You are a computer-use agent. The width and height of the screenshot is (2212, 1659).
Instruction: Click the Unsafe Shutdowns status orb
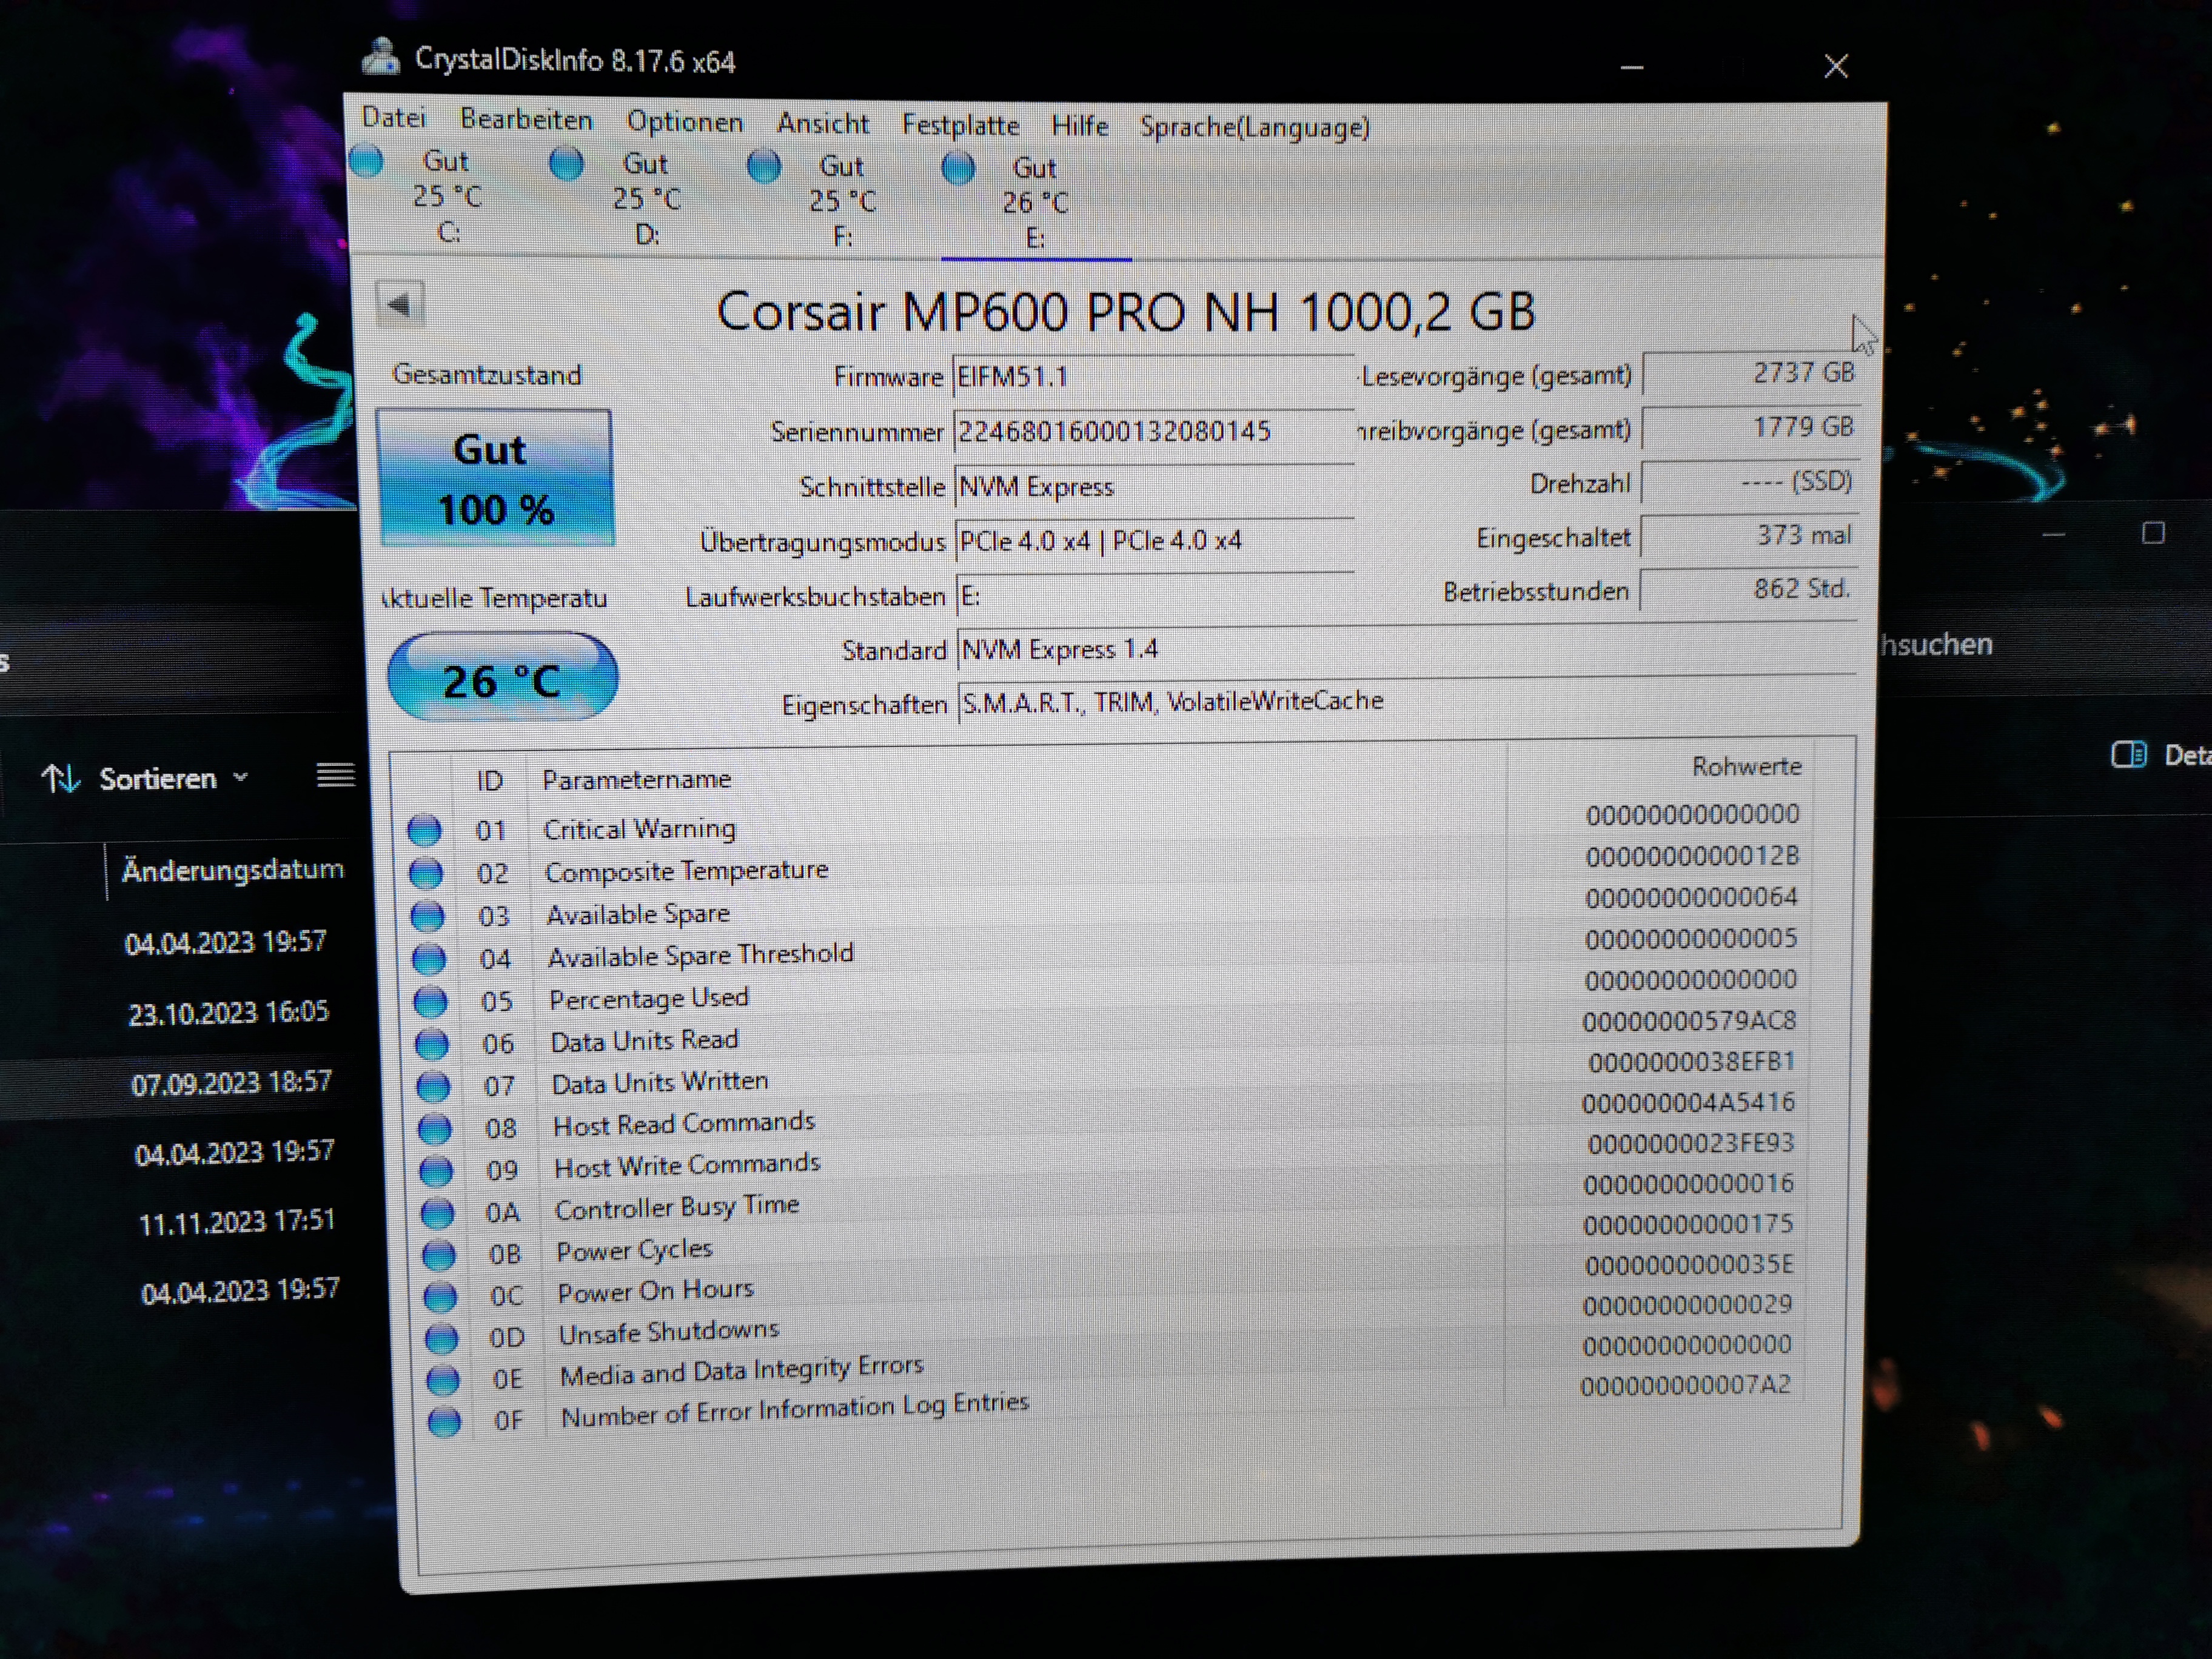[441, 1338]
